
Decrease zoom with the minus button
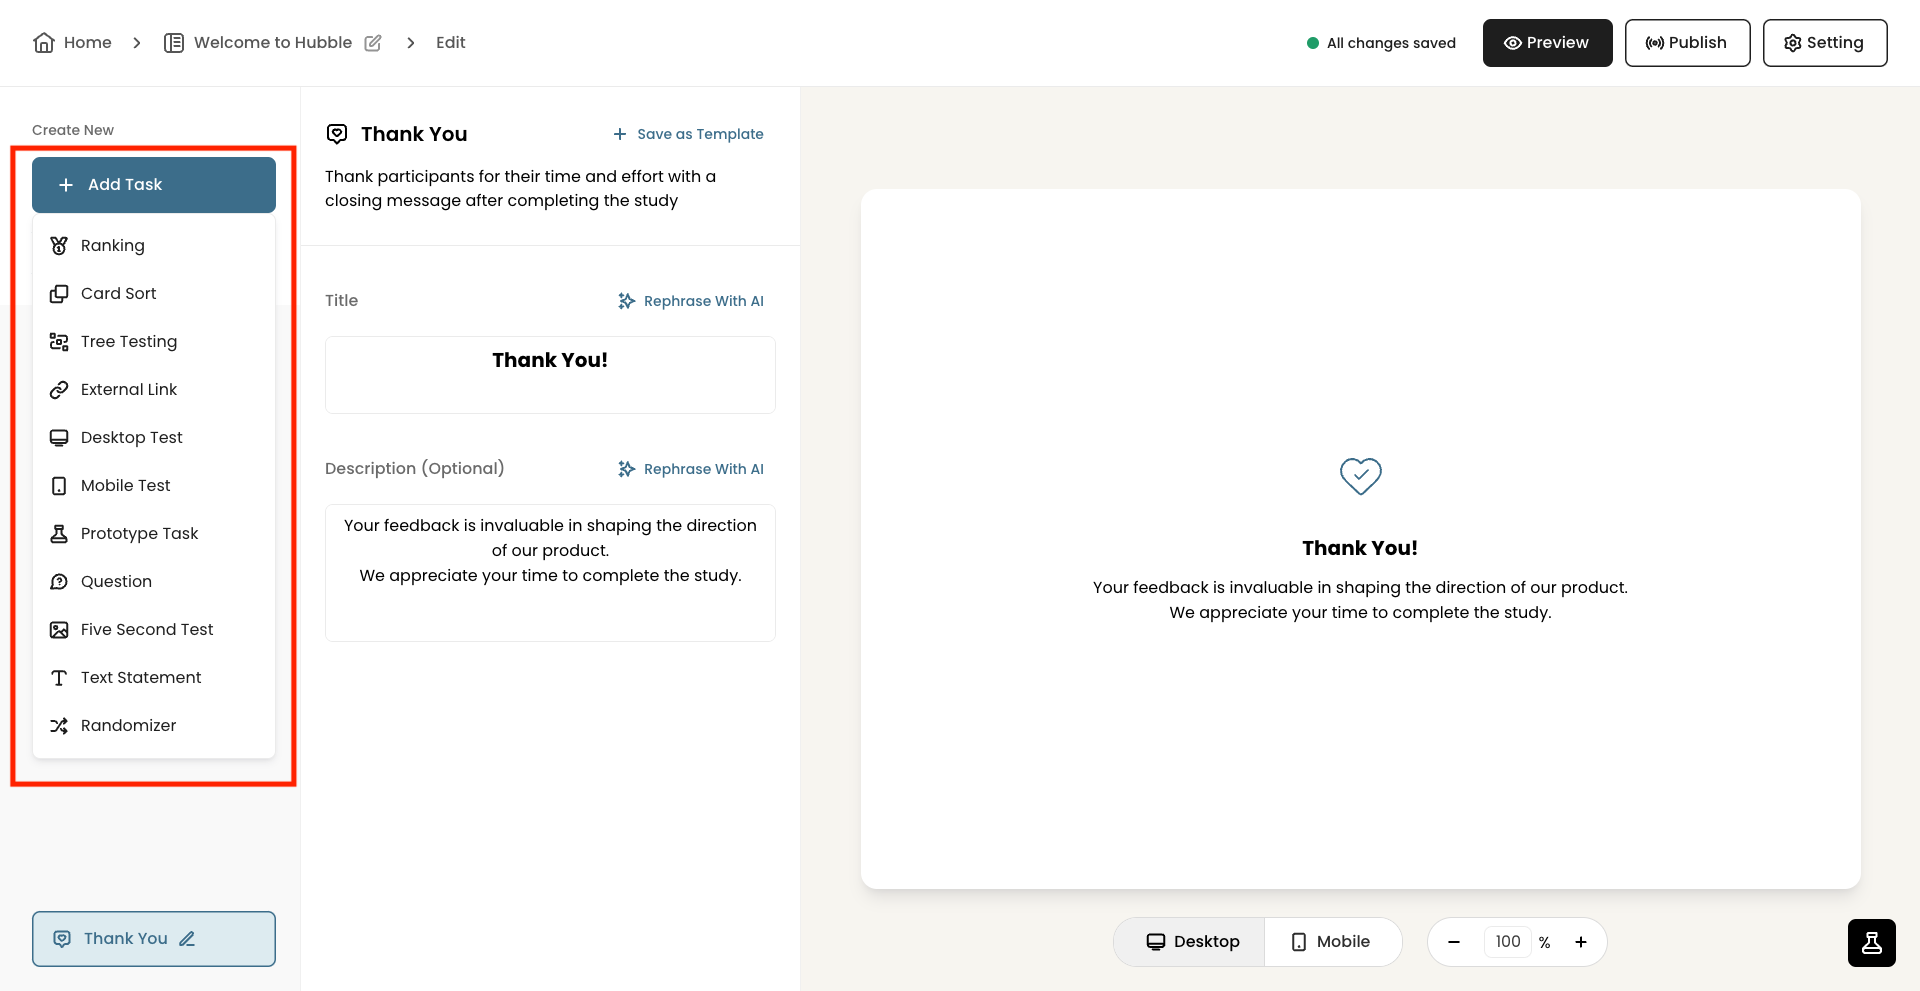coord(1454,942)
